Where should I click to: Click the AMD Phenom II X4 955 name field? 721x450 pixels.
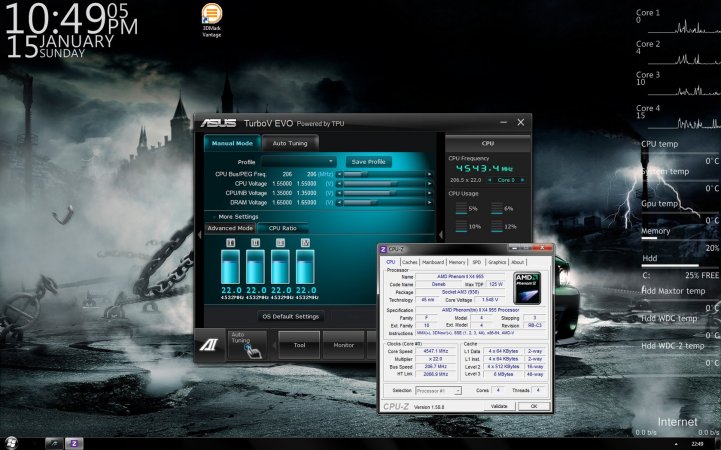click(x=461, y=277)
